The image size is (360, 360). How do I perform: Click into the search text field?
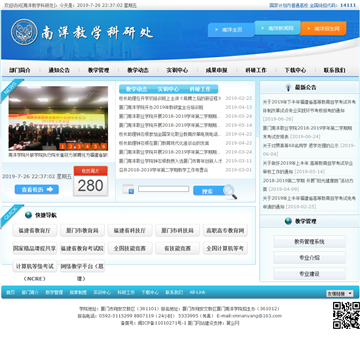coord(164,189)
